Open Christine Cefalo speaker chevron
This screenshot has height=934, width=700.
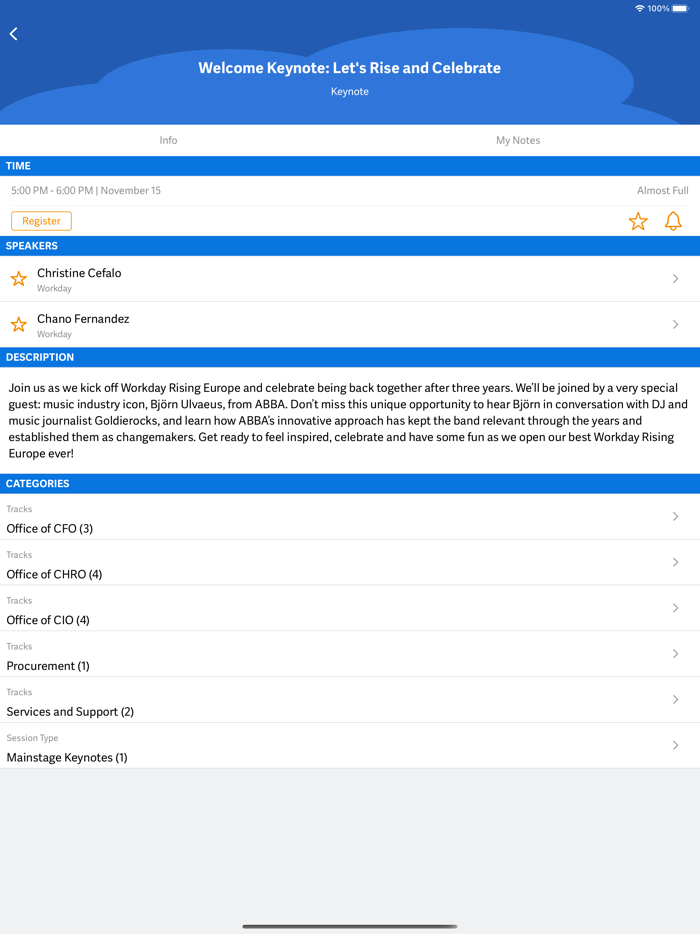[x=676, y=278]
